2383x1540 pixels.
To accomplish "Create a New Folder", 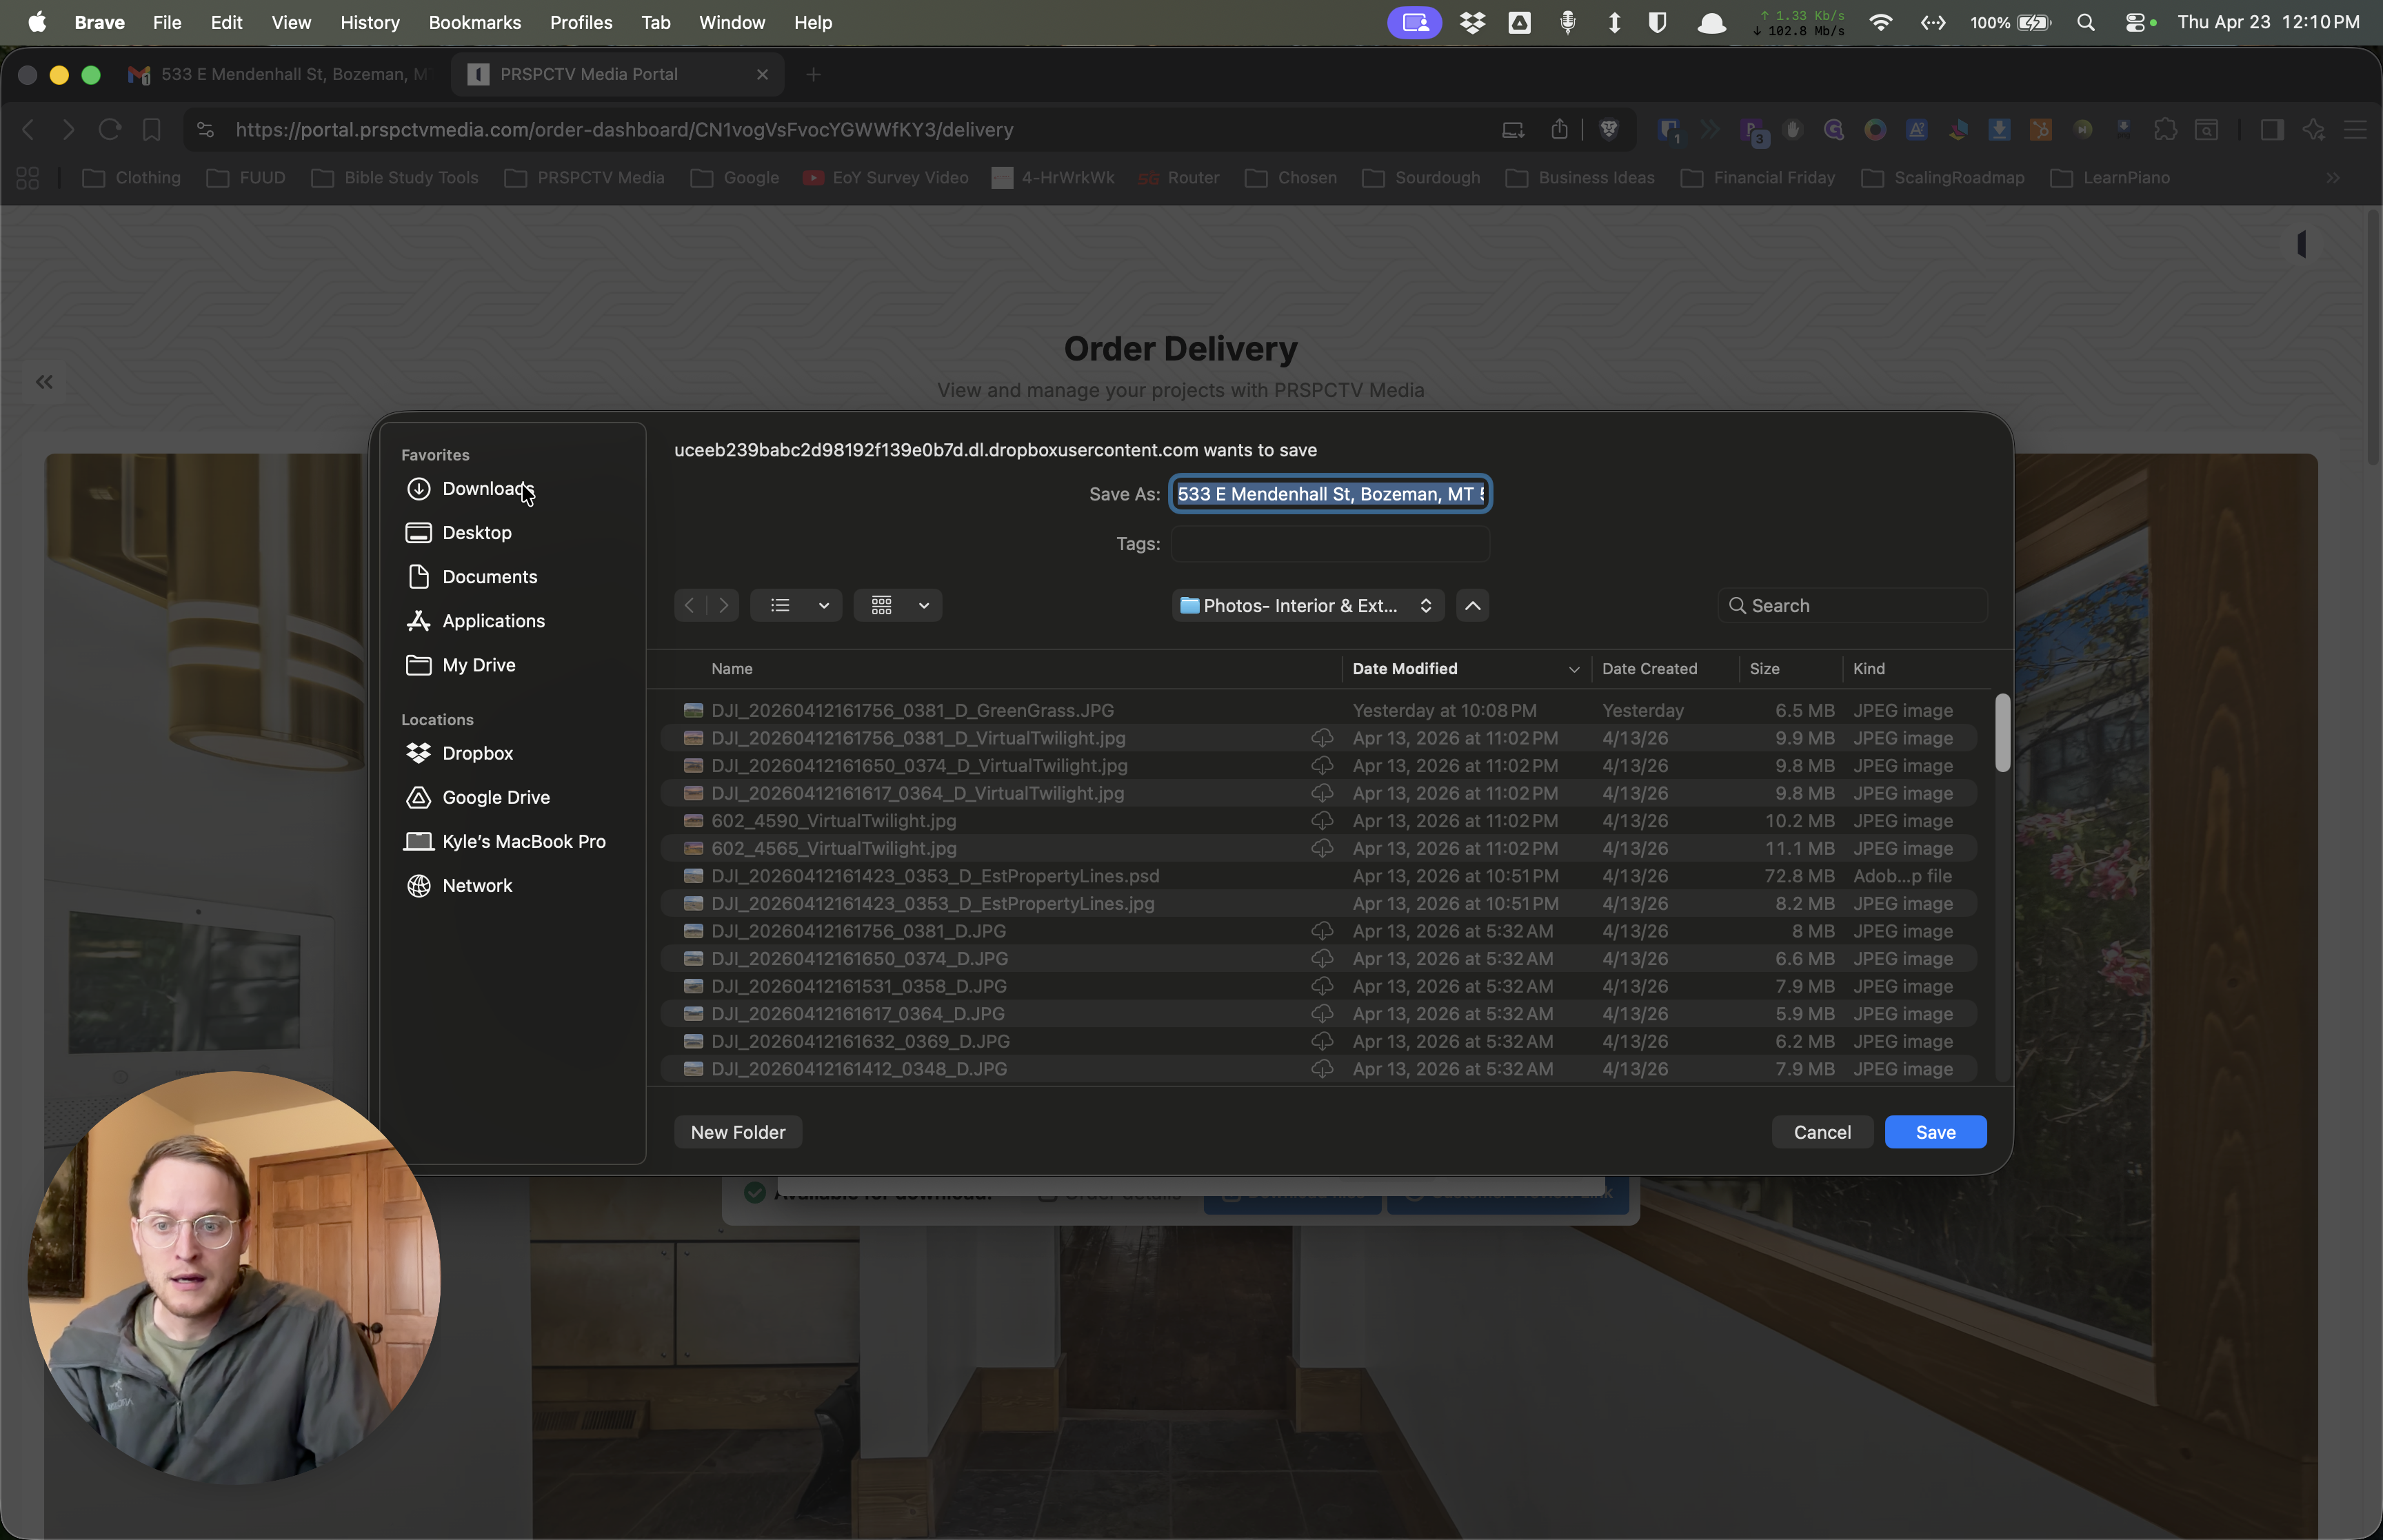I will (737, 1132).
